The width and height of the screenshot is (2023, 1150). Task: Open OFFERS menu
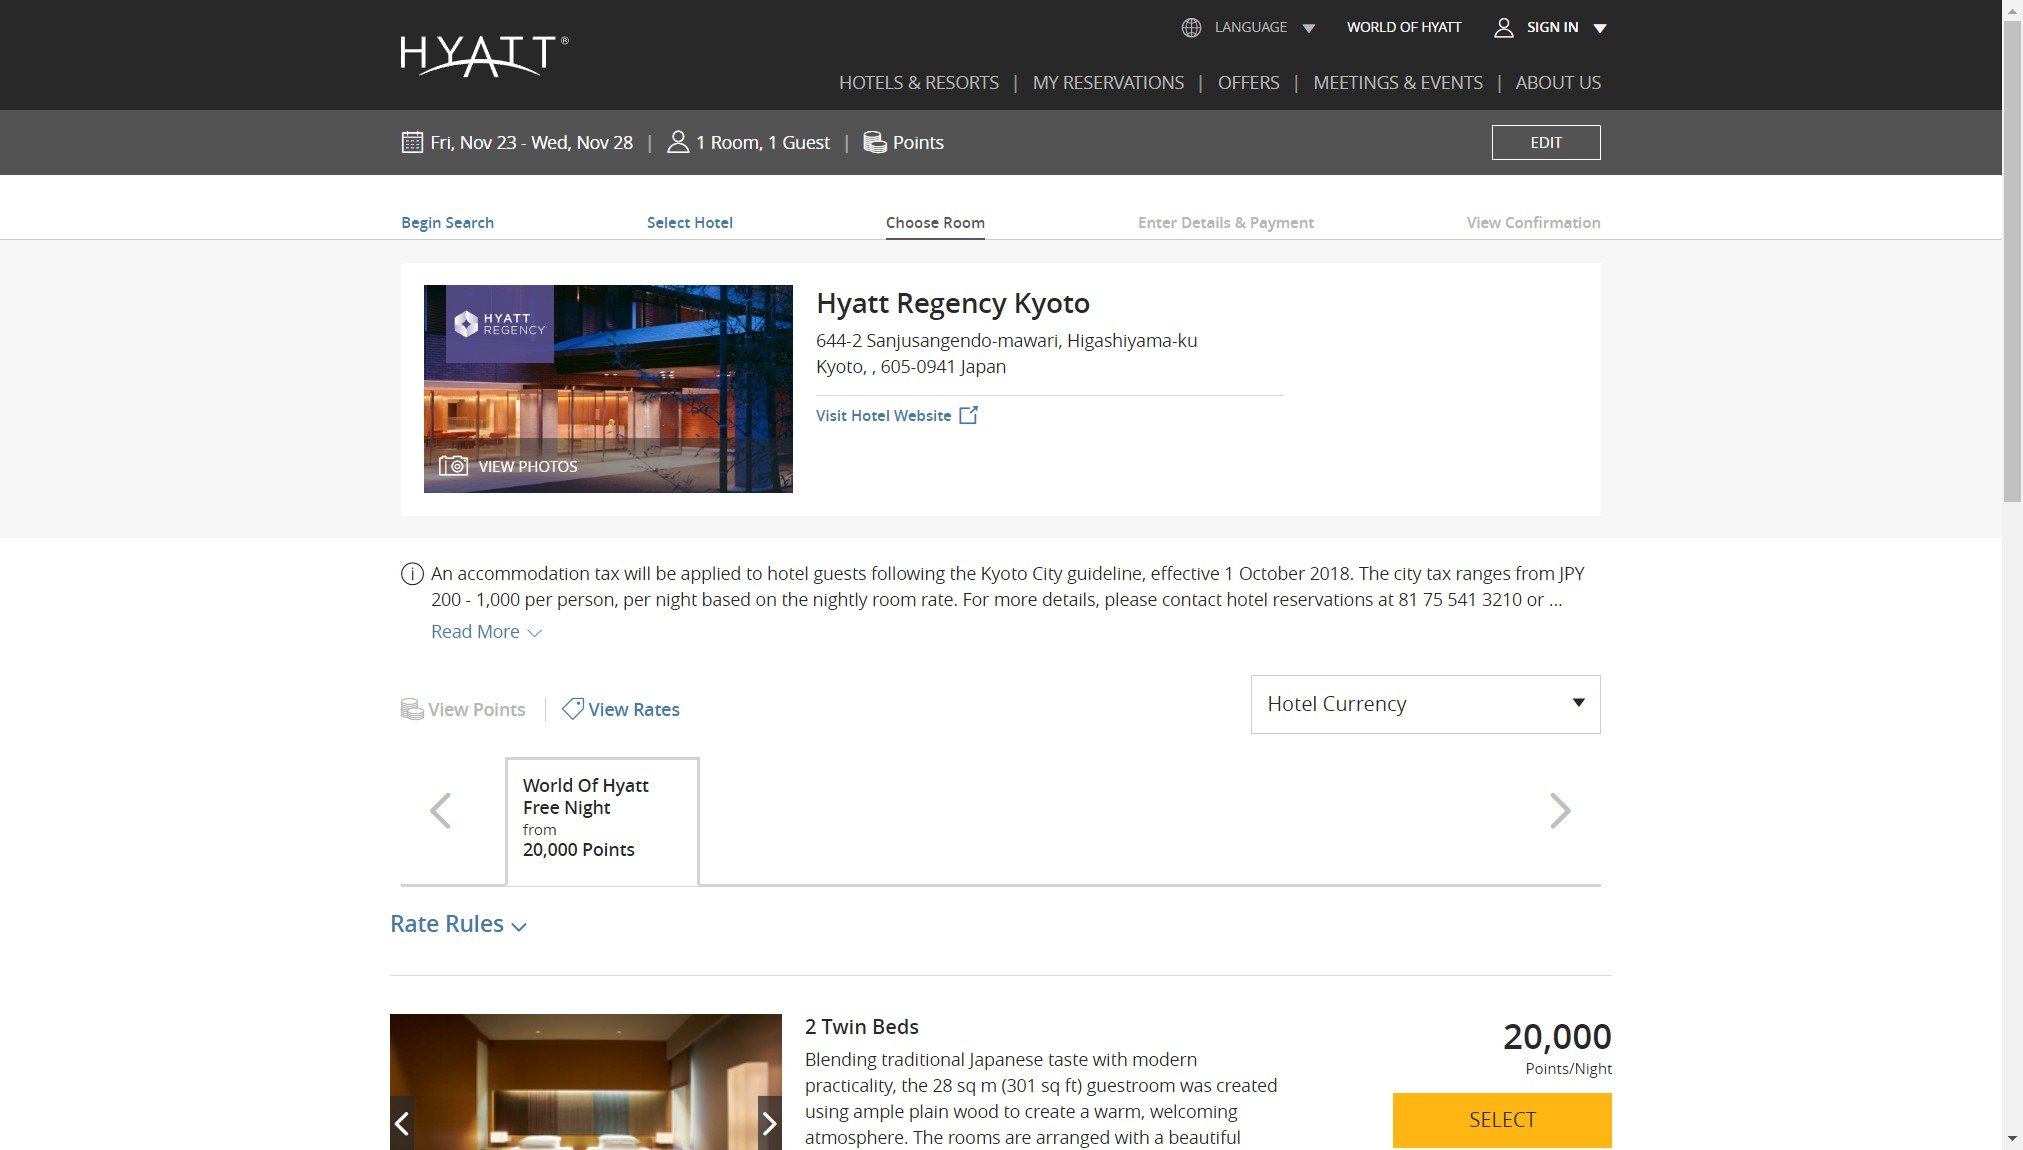click(1248, 83)
